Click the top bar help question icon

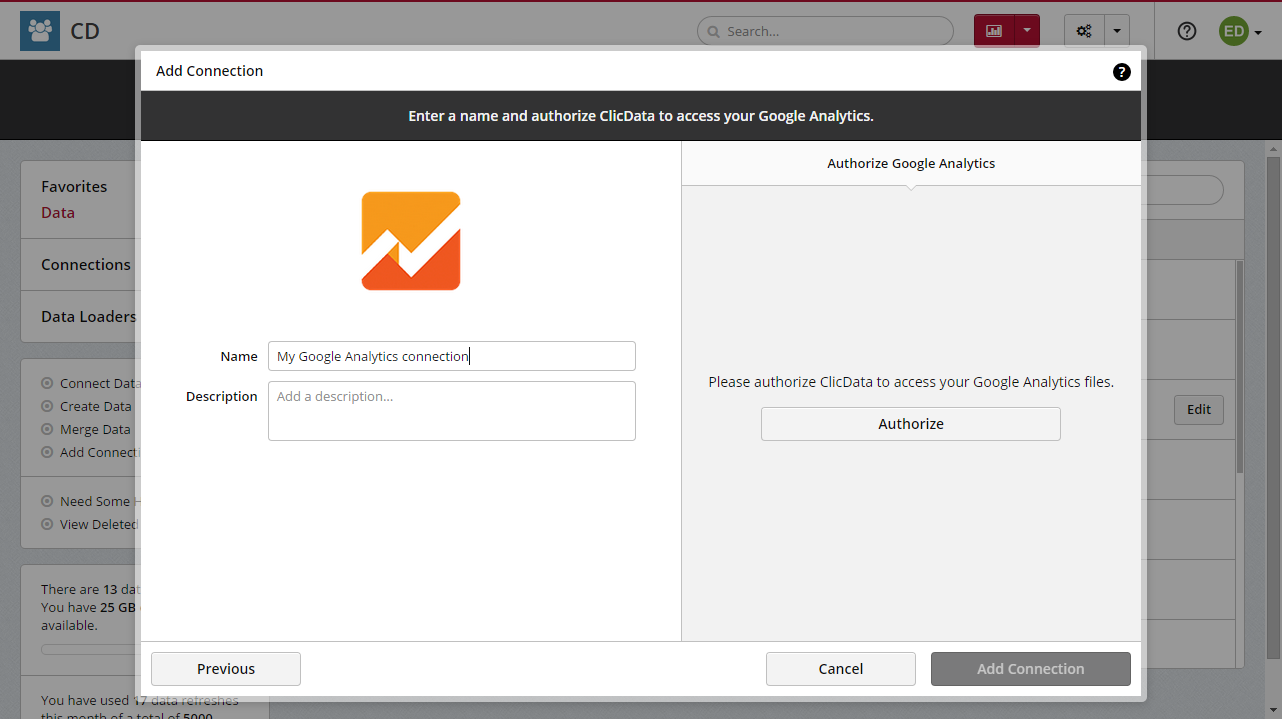1187,31
